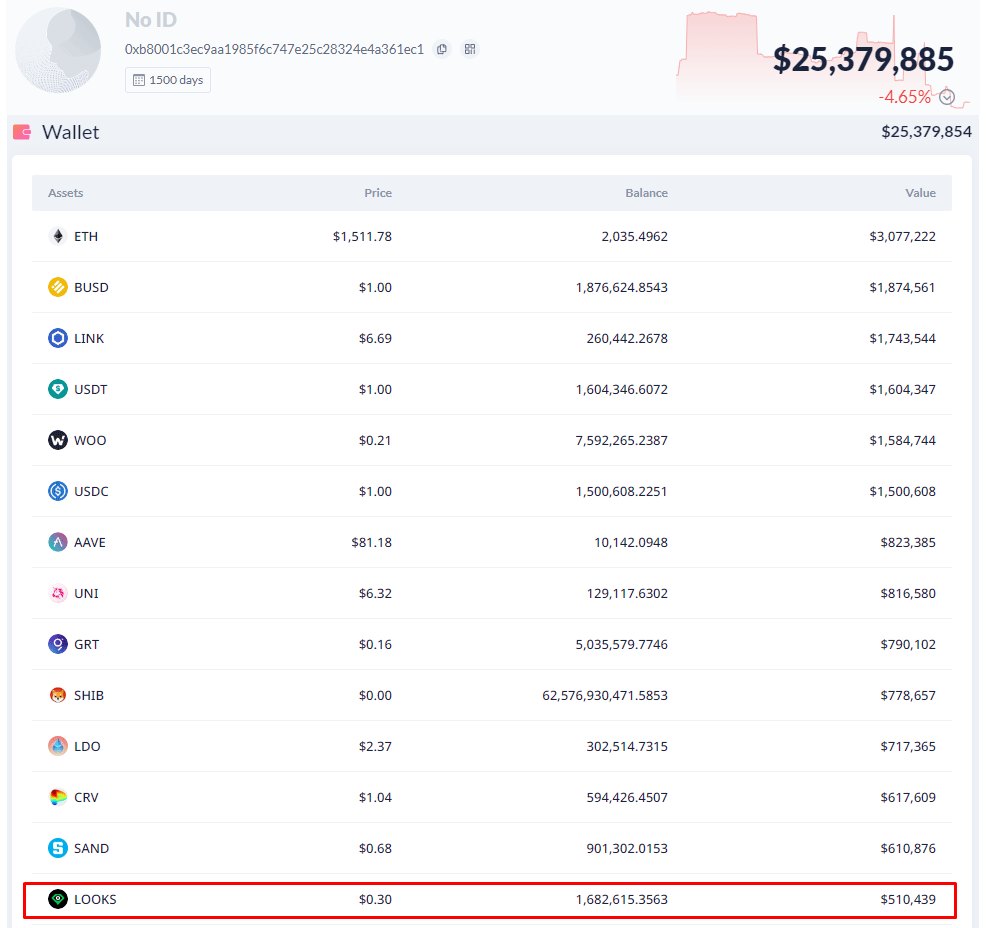Click the SAND balance 901,302.0153
Screen dimensions: 987x928
coord(627,849)
